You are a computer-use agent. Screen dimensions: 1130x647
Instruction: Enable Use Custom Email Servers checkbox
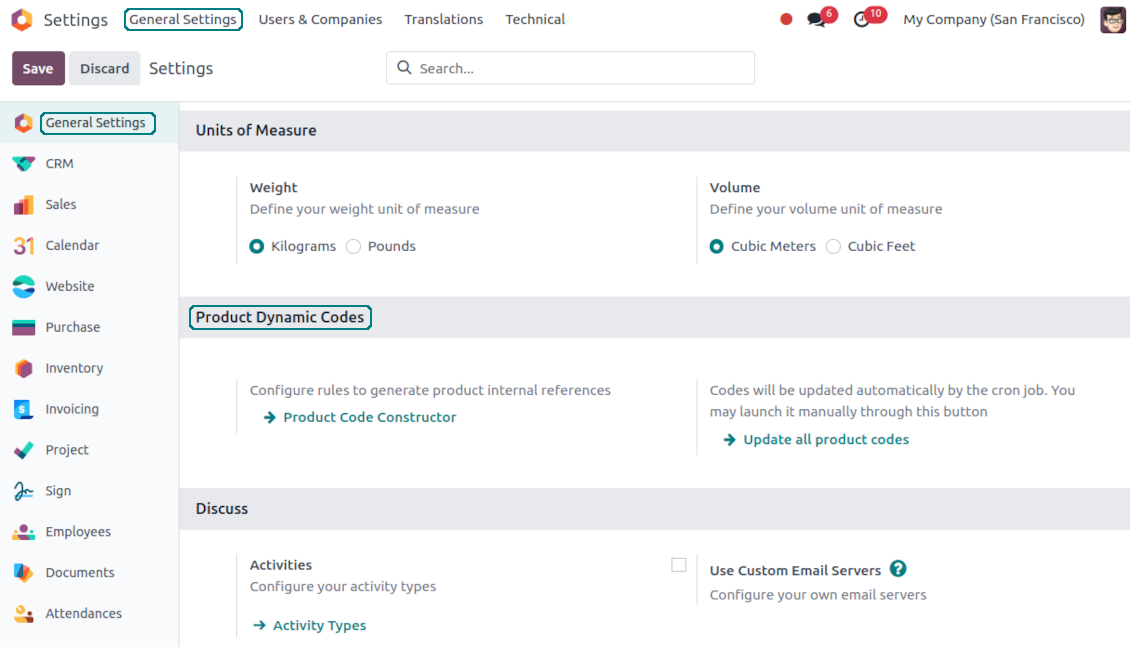pos(679,565)
